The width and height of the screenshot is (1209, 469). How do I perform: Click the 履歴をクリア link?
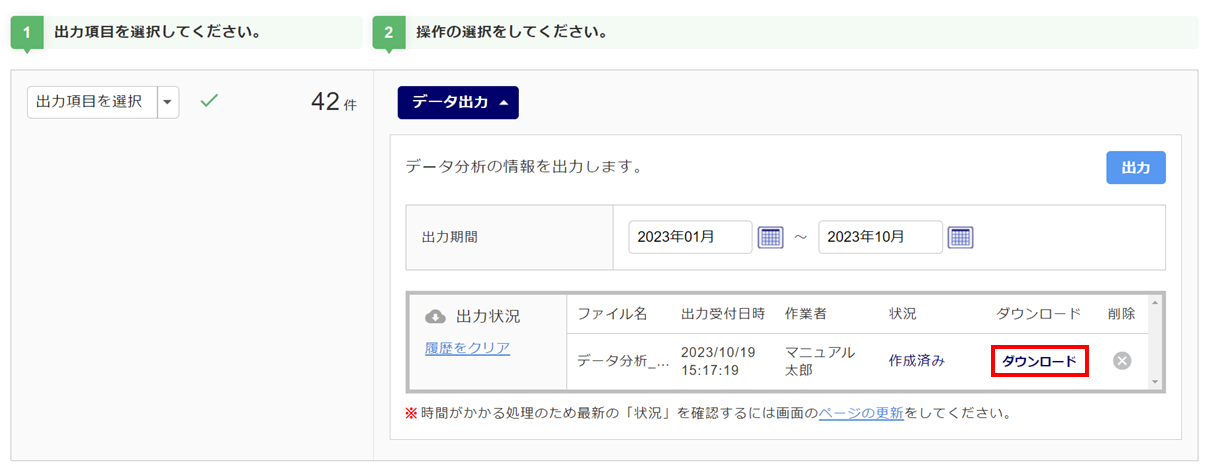point(467,348)
